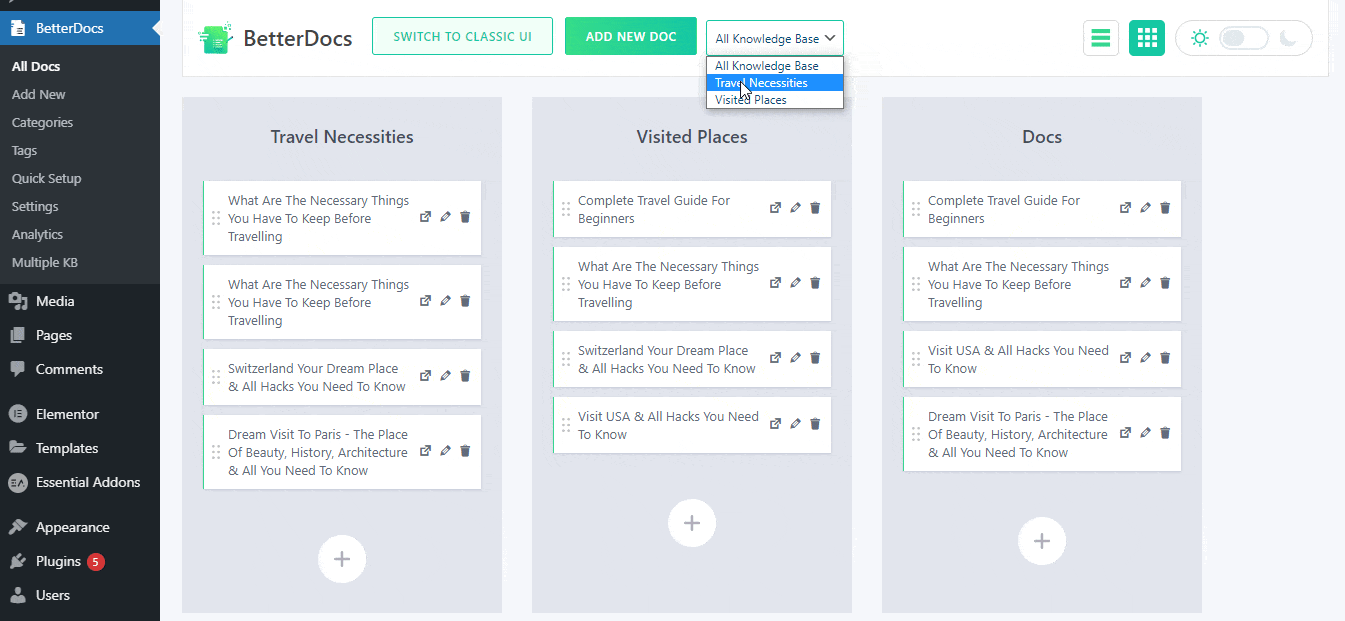Screen dimensions: 1345x621
Task: Delete Switzerland doc in Visited Places column
Action: tap(815, 358)
